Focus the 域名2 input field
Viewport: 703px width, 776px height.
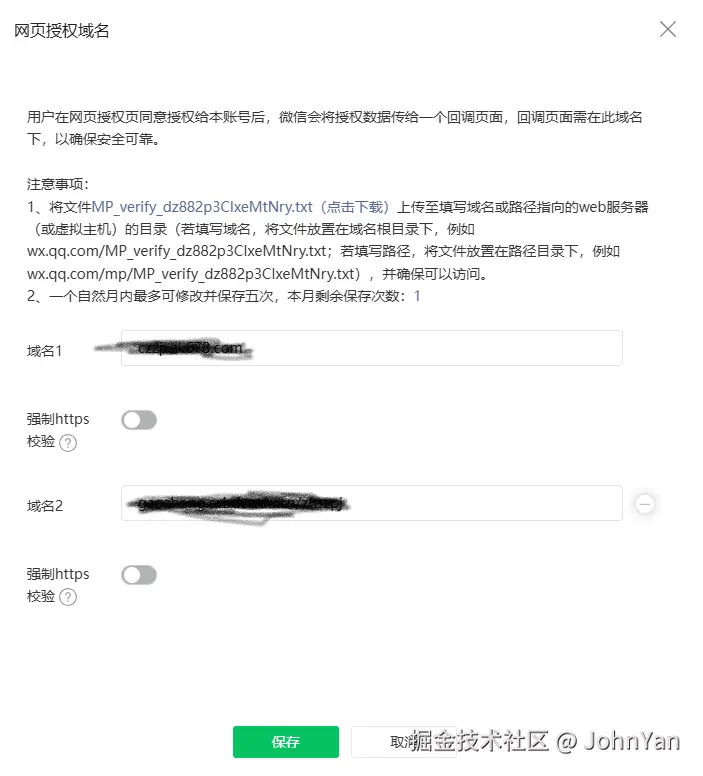pos(372,503)
